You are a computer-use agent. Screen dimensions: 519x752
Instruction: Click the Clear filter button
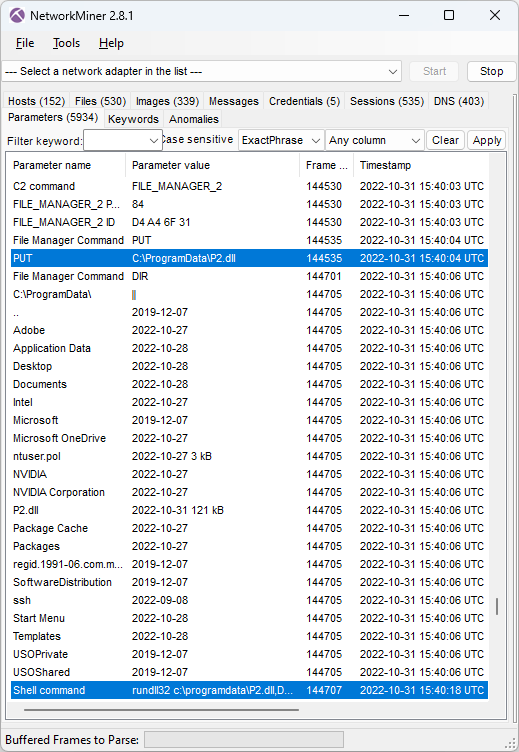coord(445,141)
